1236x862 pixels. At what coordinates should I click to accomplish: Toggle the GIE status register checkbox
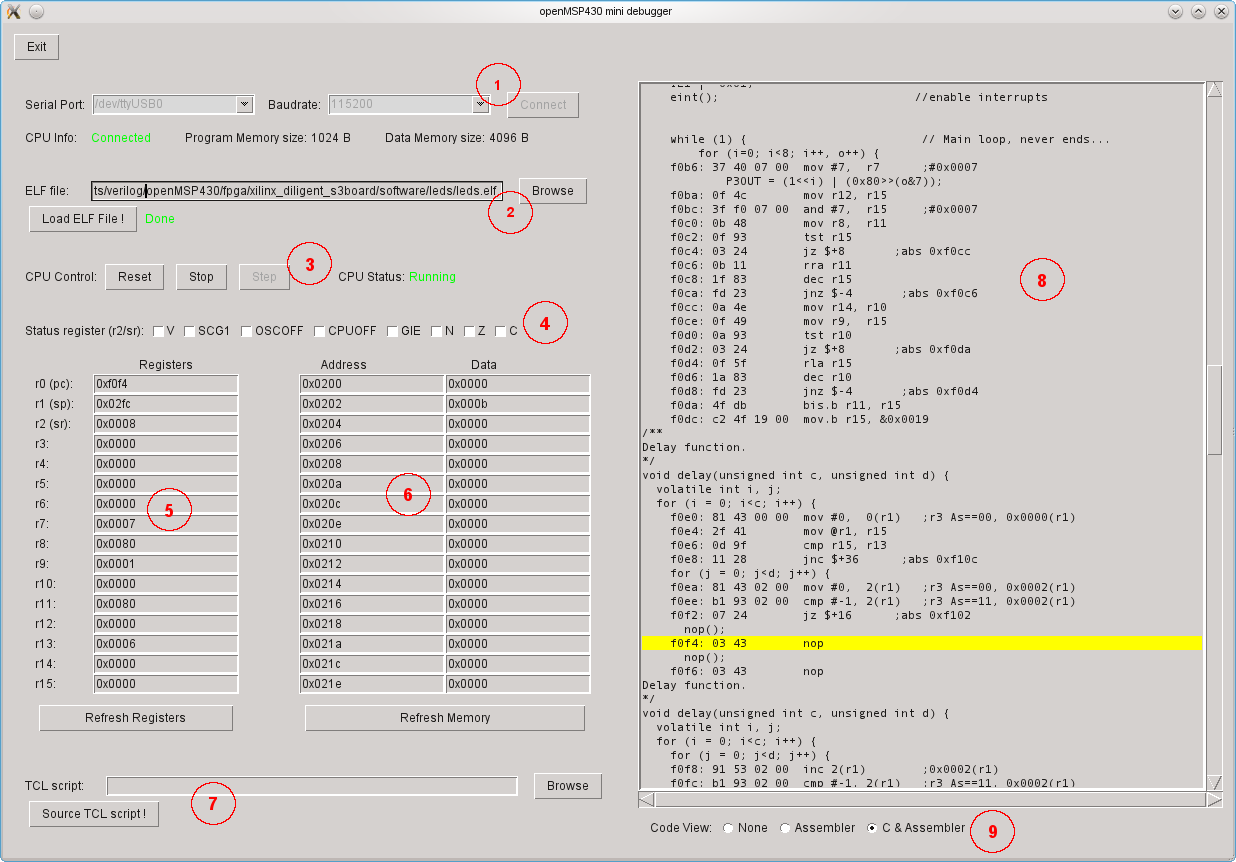[x=392, y=331]
